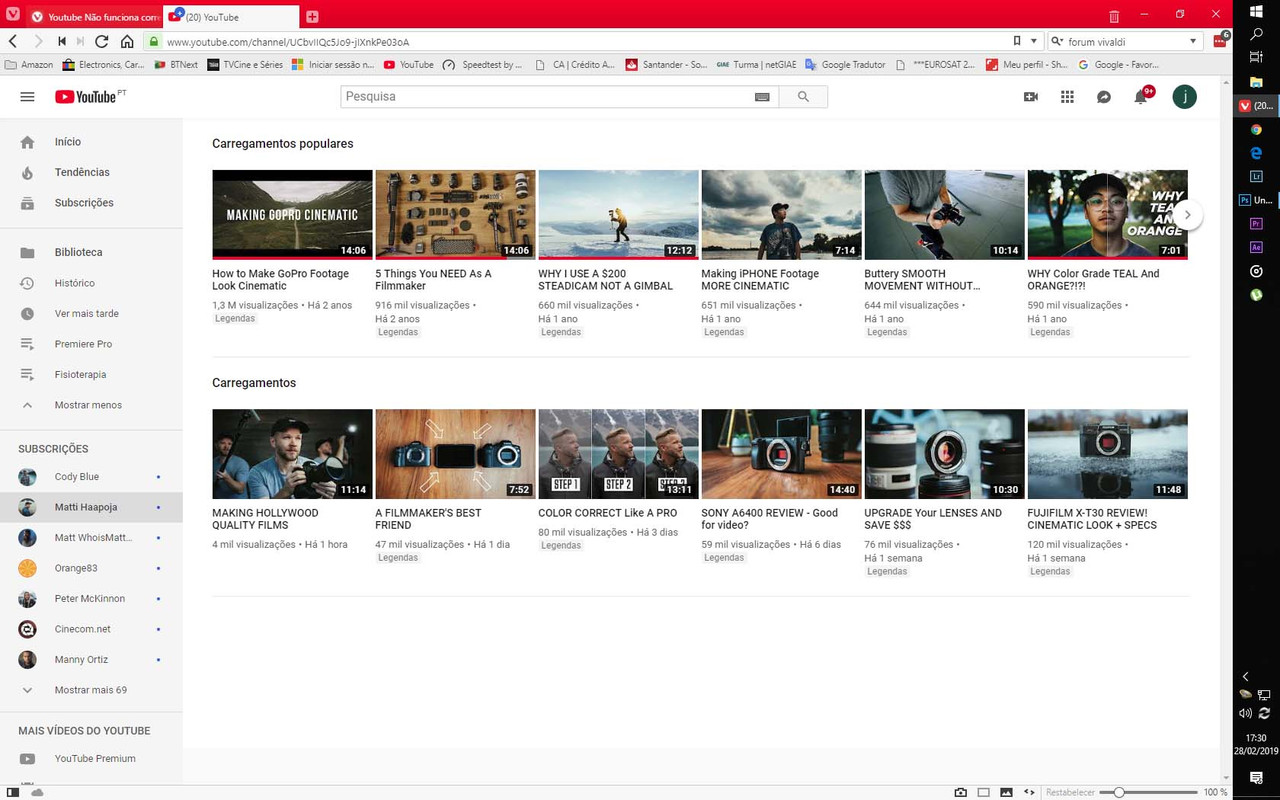
Task: Open the red extension icon with 6 badge
Action: click(1221, 40)
